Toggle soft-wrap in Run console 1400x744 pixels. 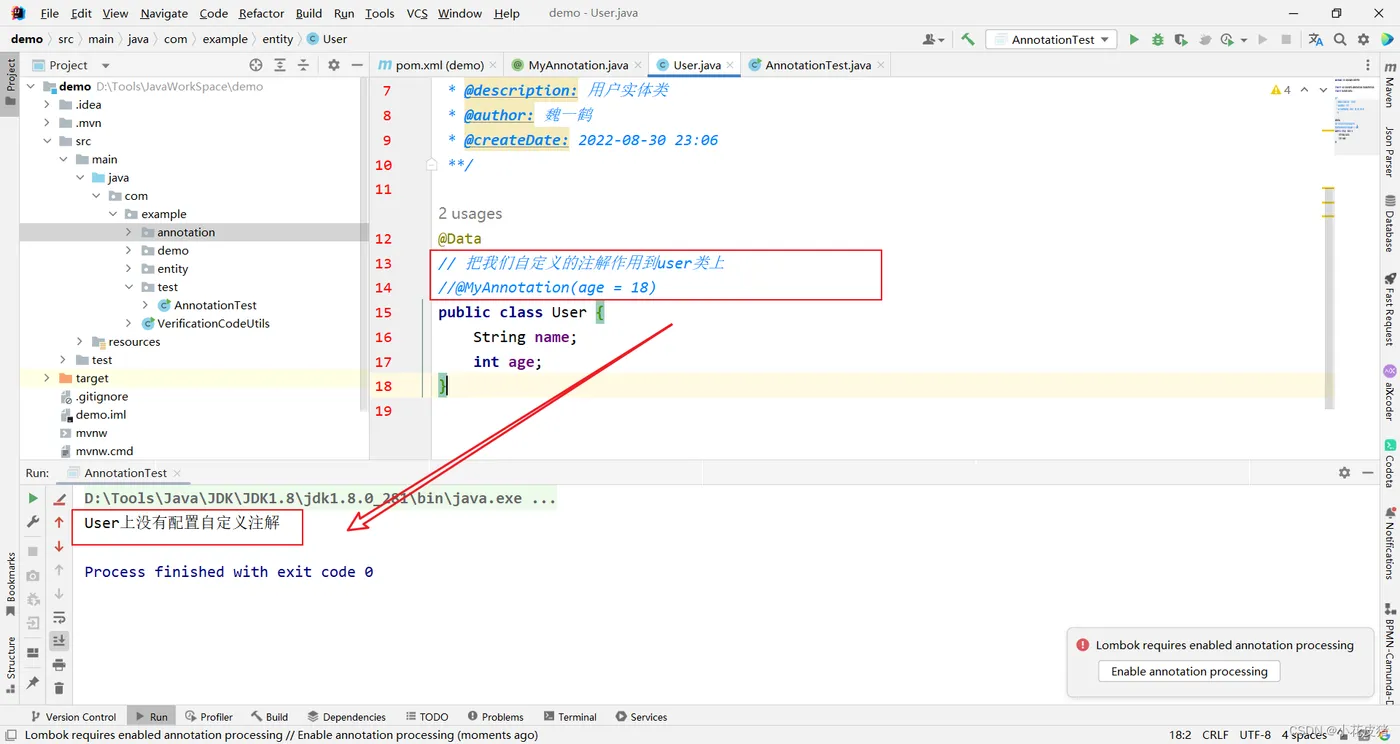point(59,617)
